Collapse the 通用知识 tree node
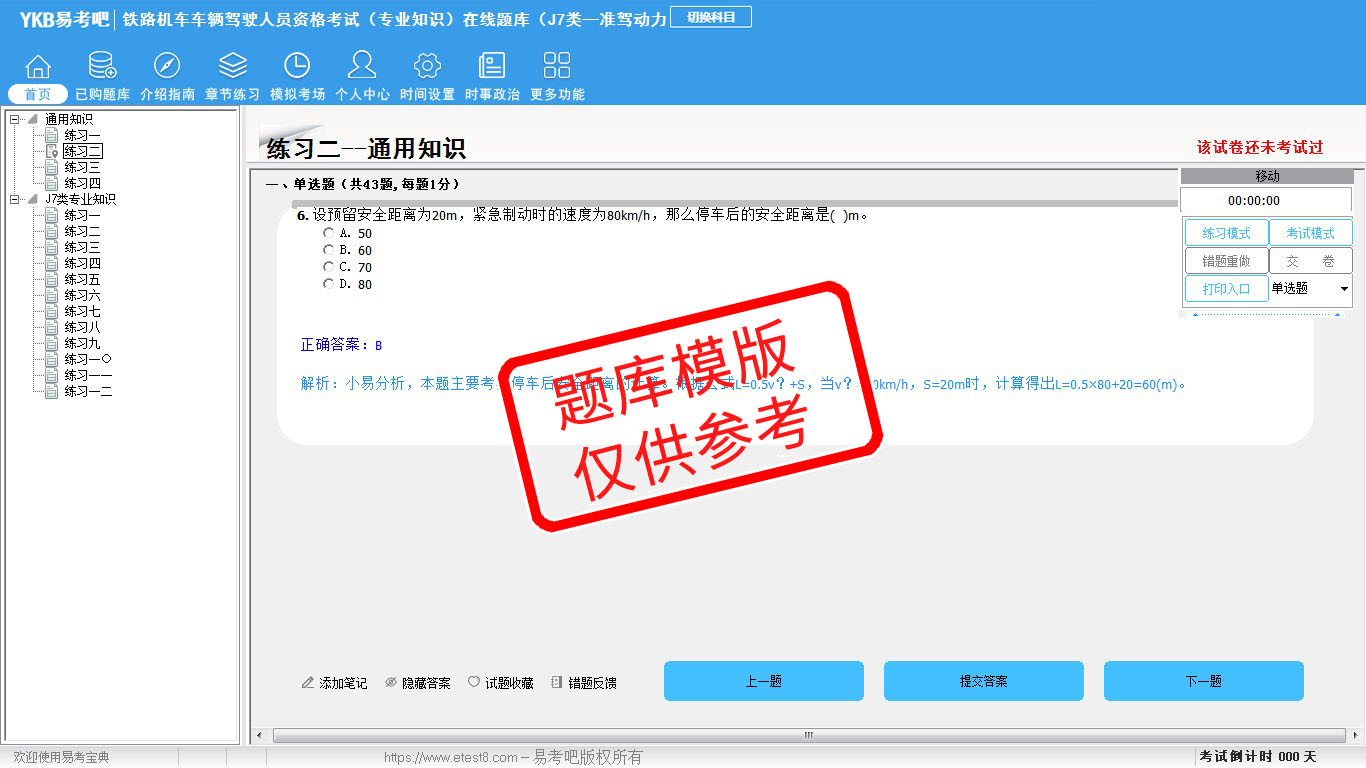The width and height of the screenshot is (1366, 768). coord(15,119)
